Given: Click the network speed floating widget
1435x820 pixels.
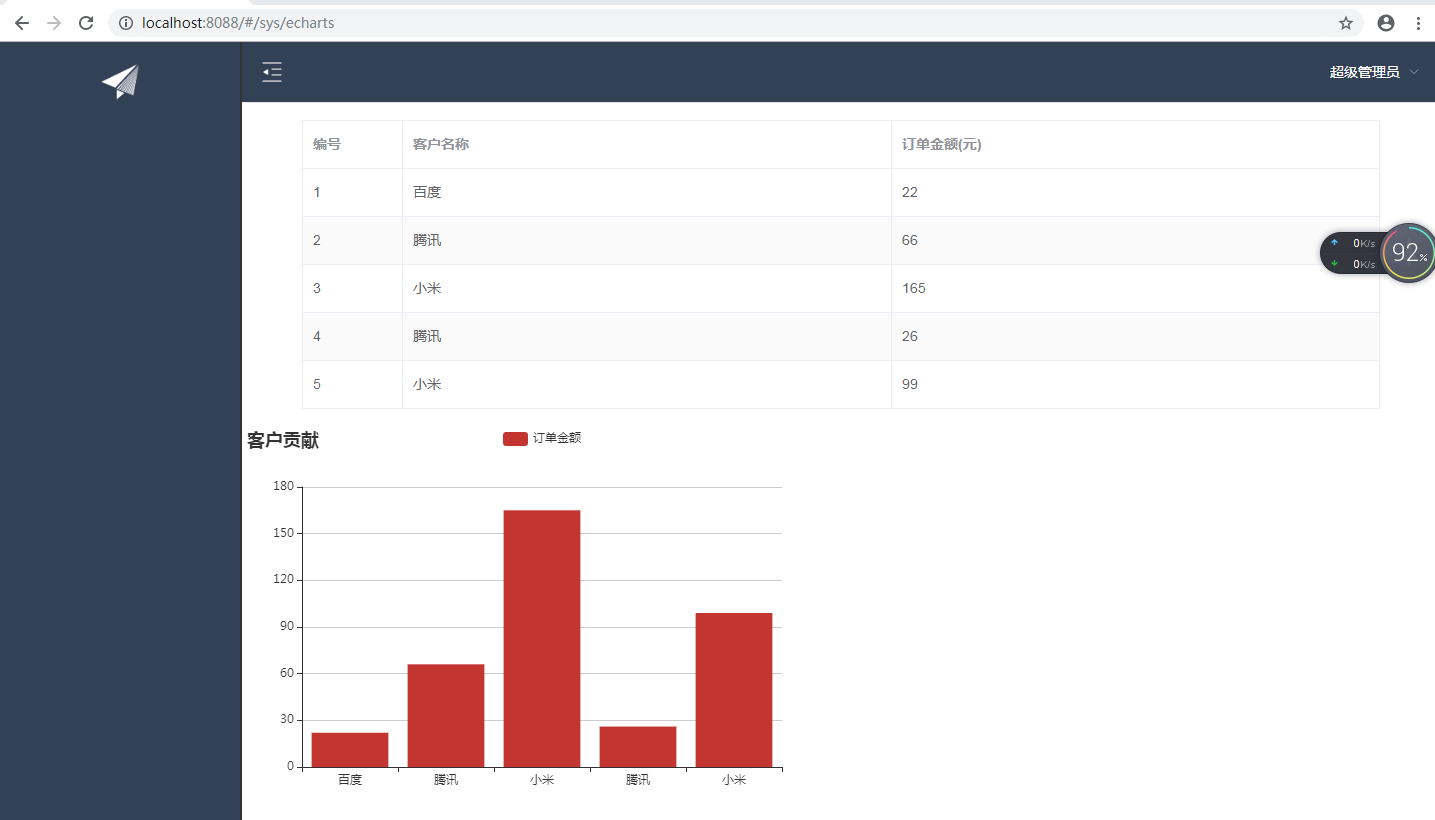Looking at the screenshot, I should click(1353, 253).
